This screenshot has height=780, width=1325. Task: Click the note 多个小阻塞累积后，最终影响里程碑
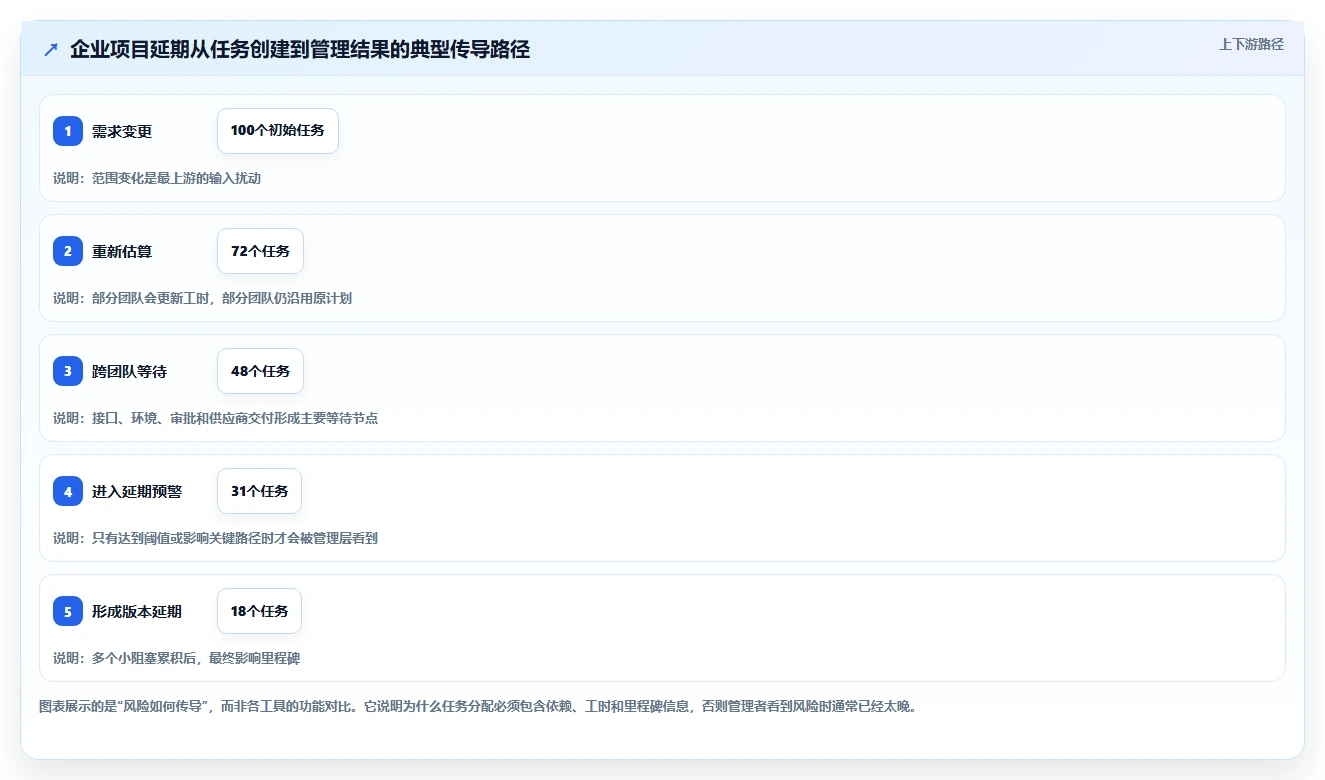pyautogui.click(x=177, y=658)
